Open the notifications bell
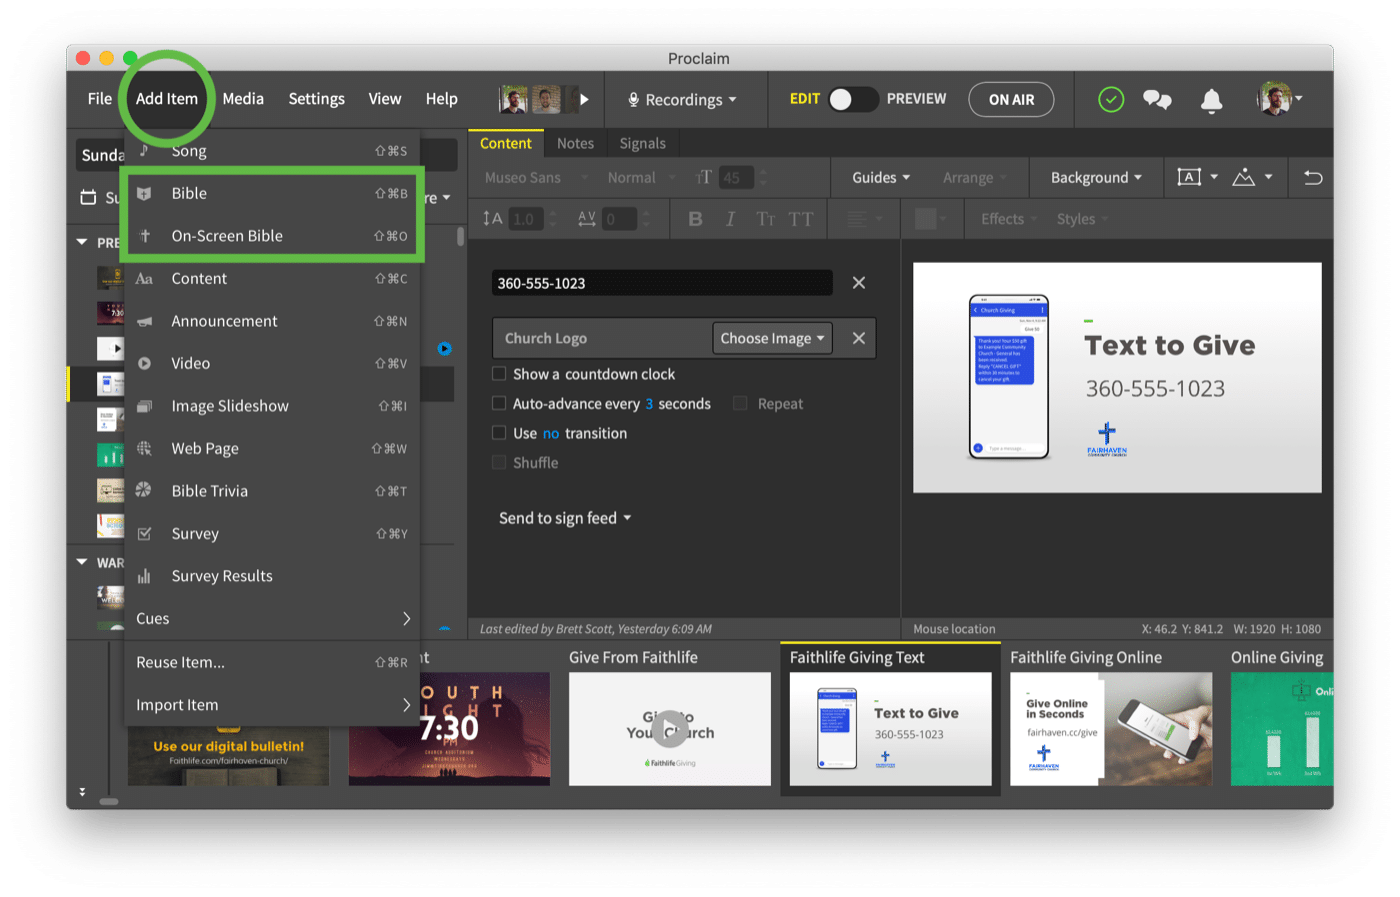 pos(1211,100)
